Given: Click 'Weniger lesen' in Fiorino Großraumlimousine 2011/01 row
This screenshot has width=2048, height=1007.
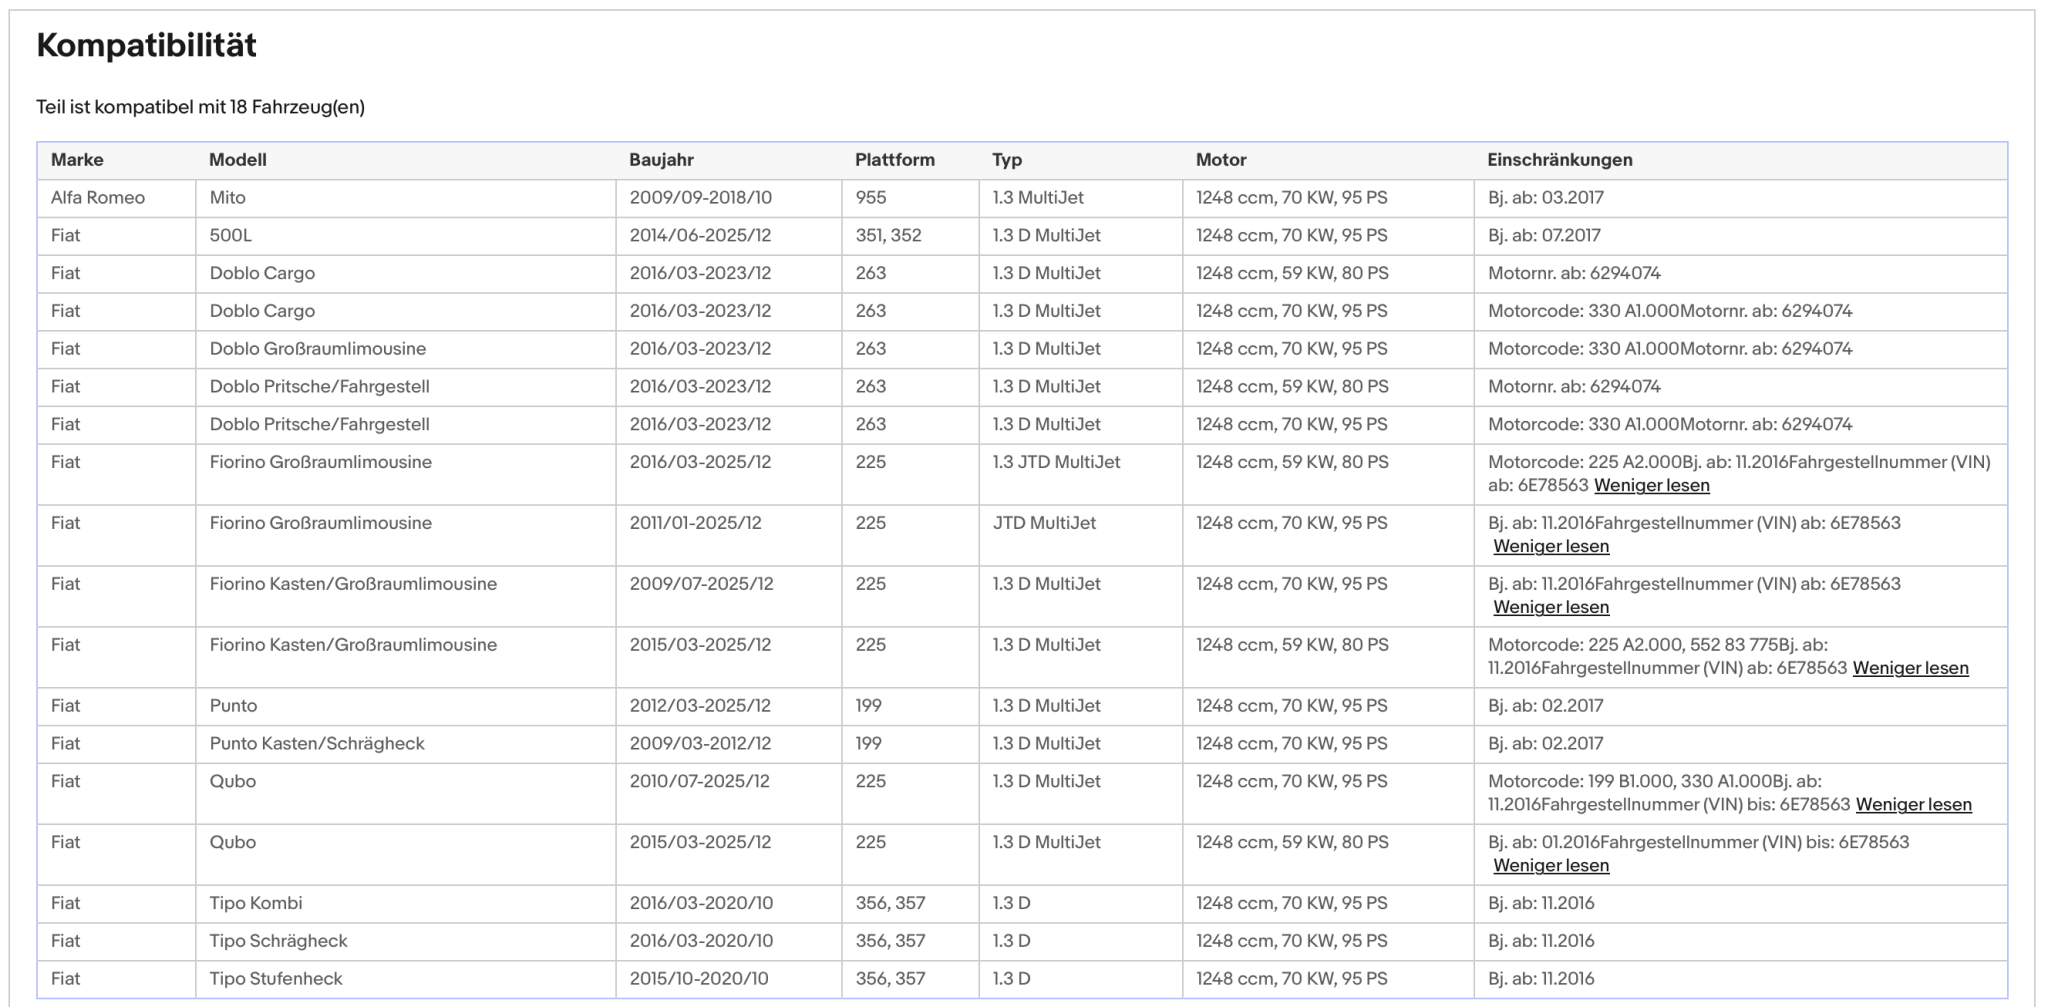Looking at the screenshot, I should [x=1551, y=546].
